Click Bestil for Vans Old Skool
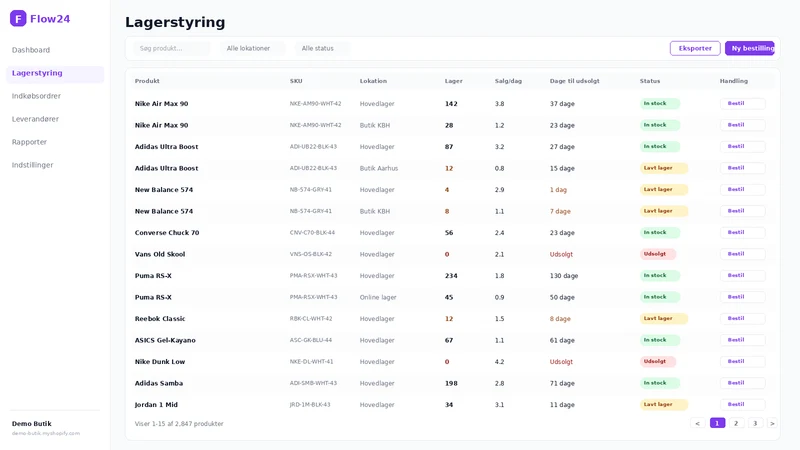This screenshot has width=800, height=450. pos(742,254)
